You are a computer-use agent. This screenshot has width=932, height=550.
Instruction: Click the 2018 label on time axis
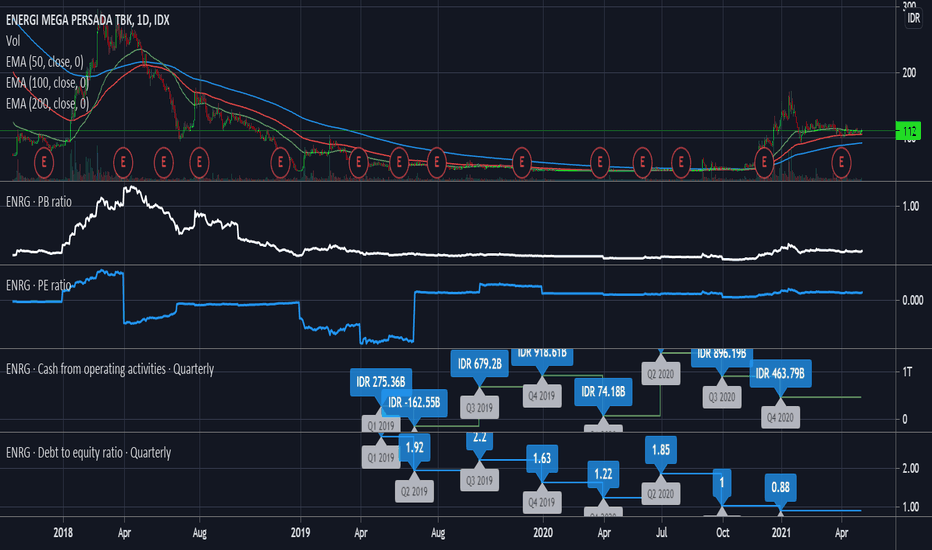click(x=63, y=533)
